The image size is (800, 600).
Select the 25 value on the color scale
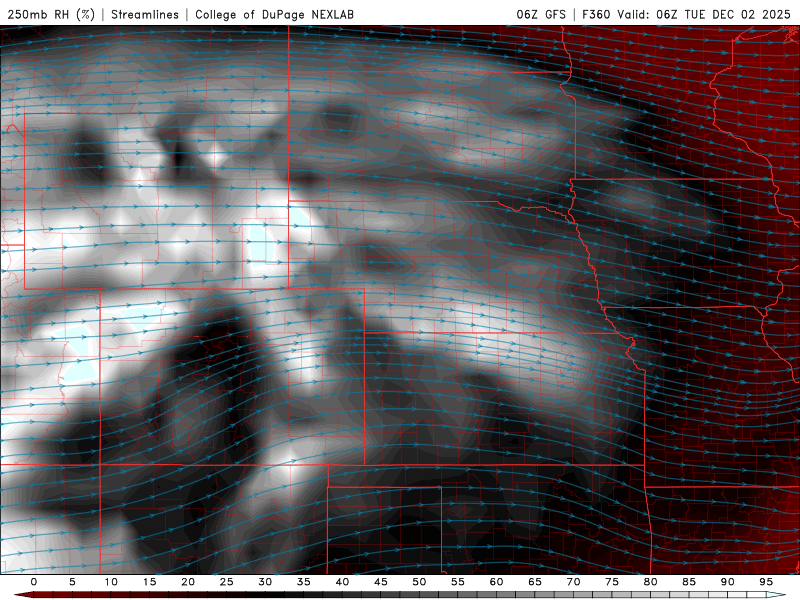(x=227, y=582)
